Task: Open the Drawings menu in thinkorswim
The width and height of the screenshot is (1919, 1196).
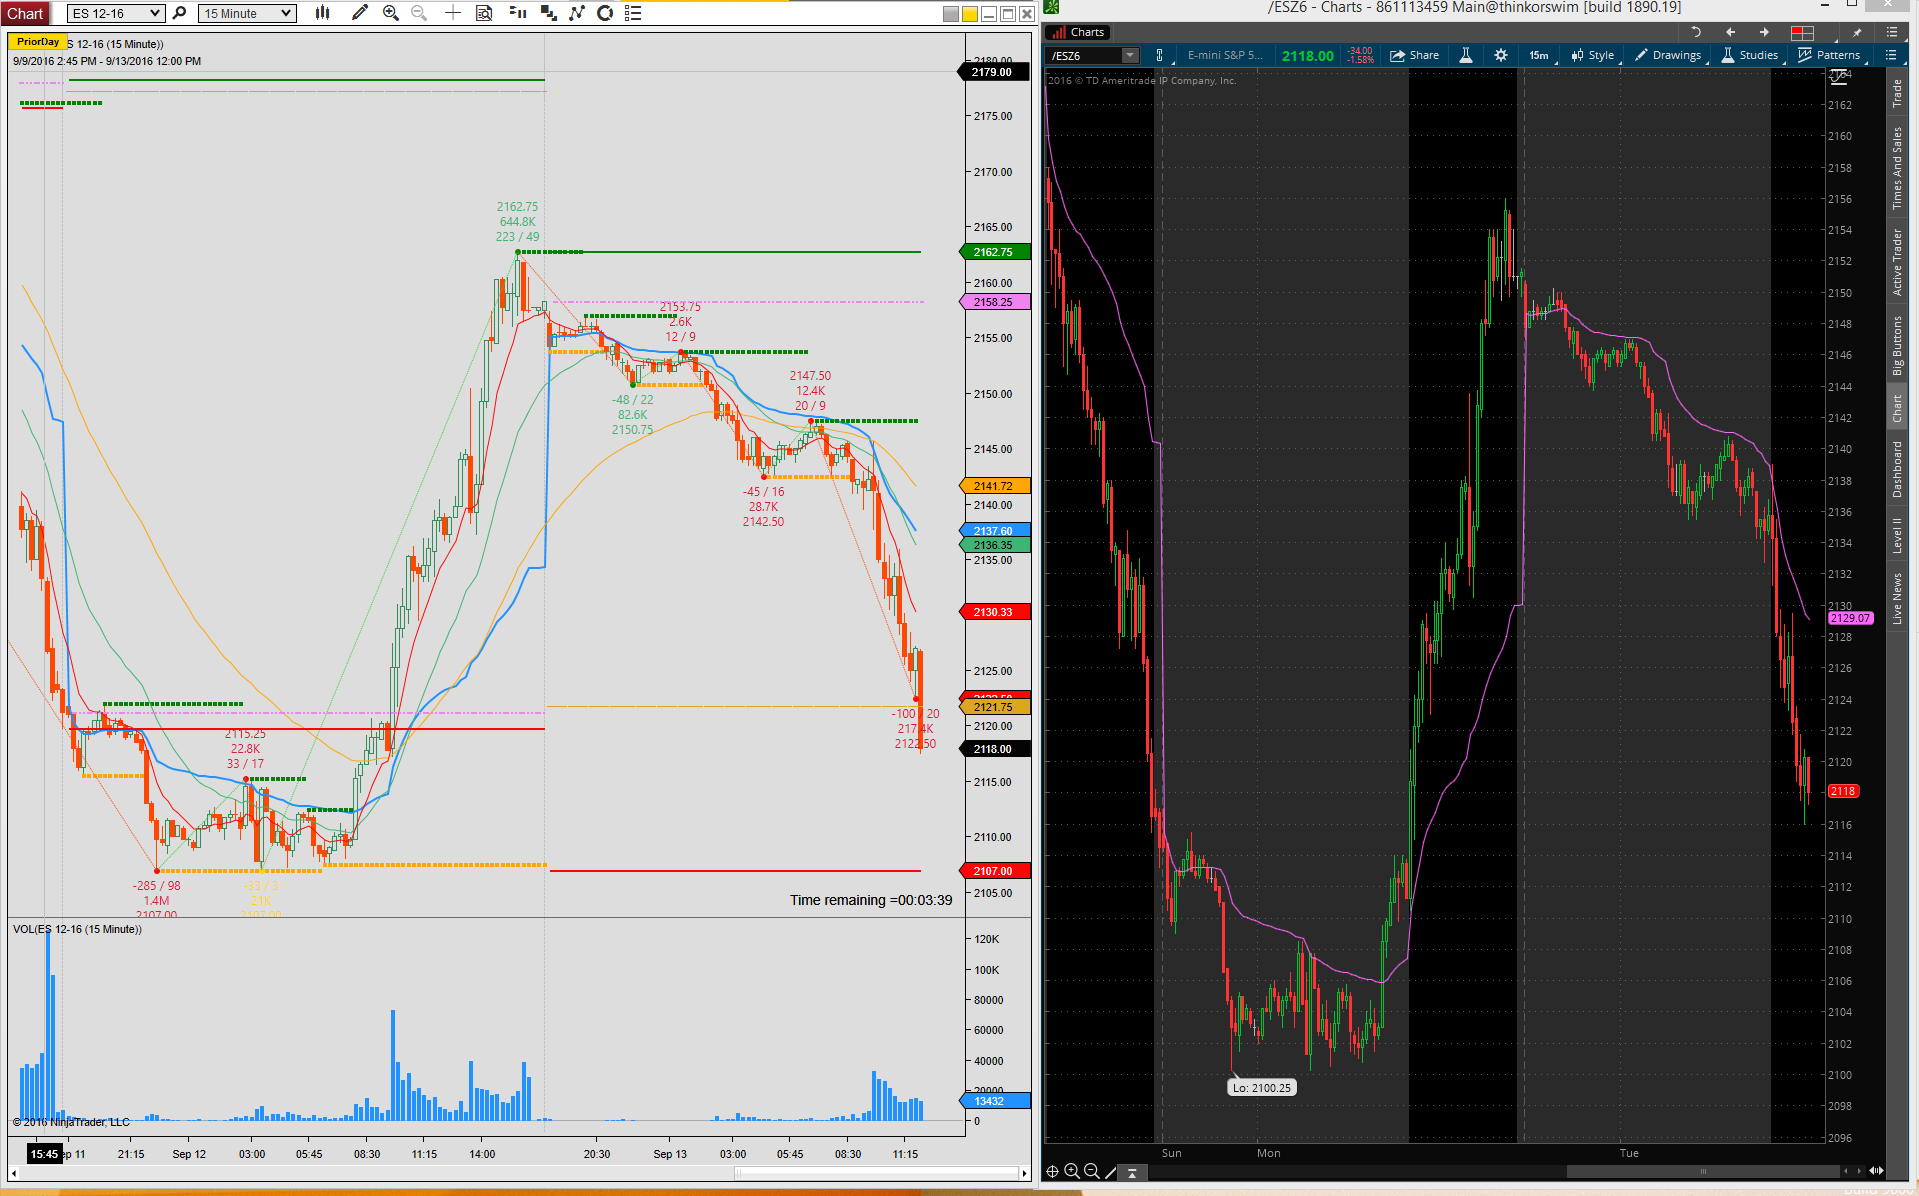Action: click(1668, 56)
